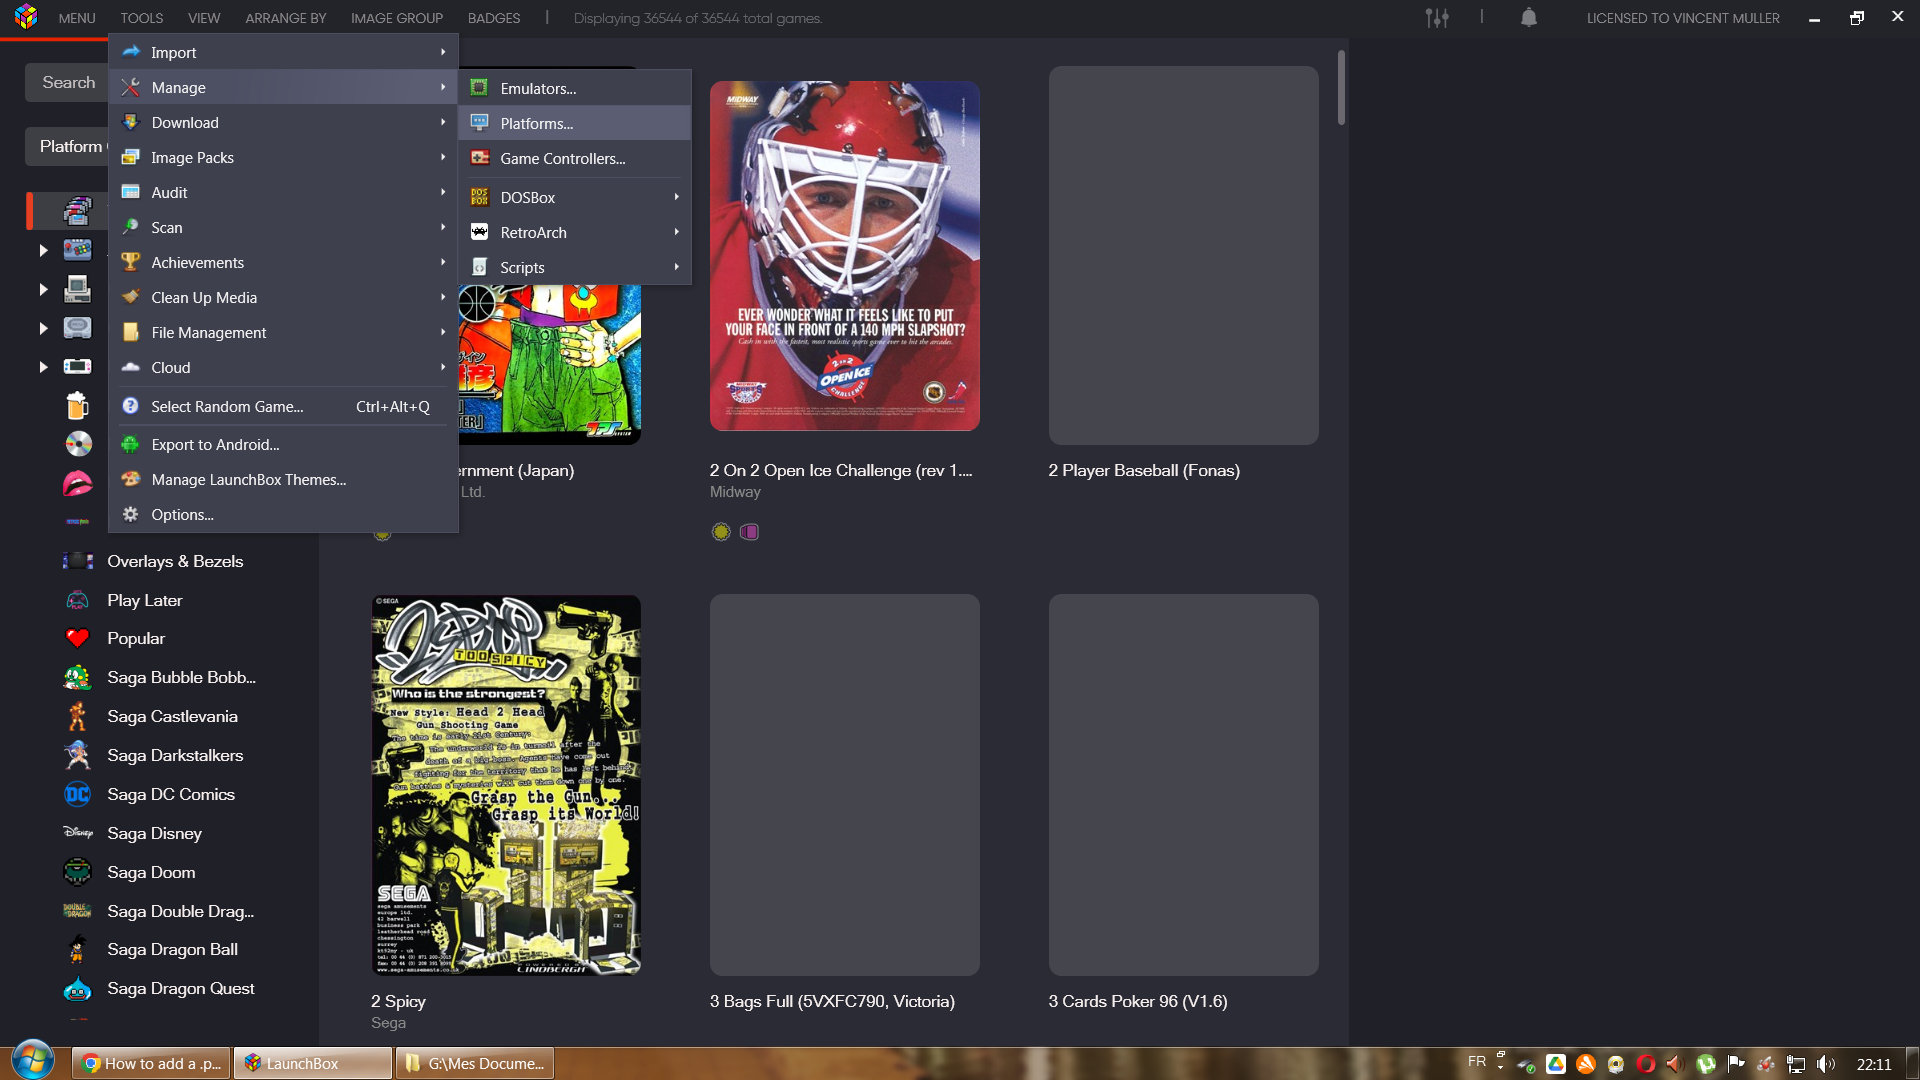The width and height of the screenshot is (1920, 1080).
Task: Click the Audit icon
Action: point(130,192)
